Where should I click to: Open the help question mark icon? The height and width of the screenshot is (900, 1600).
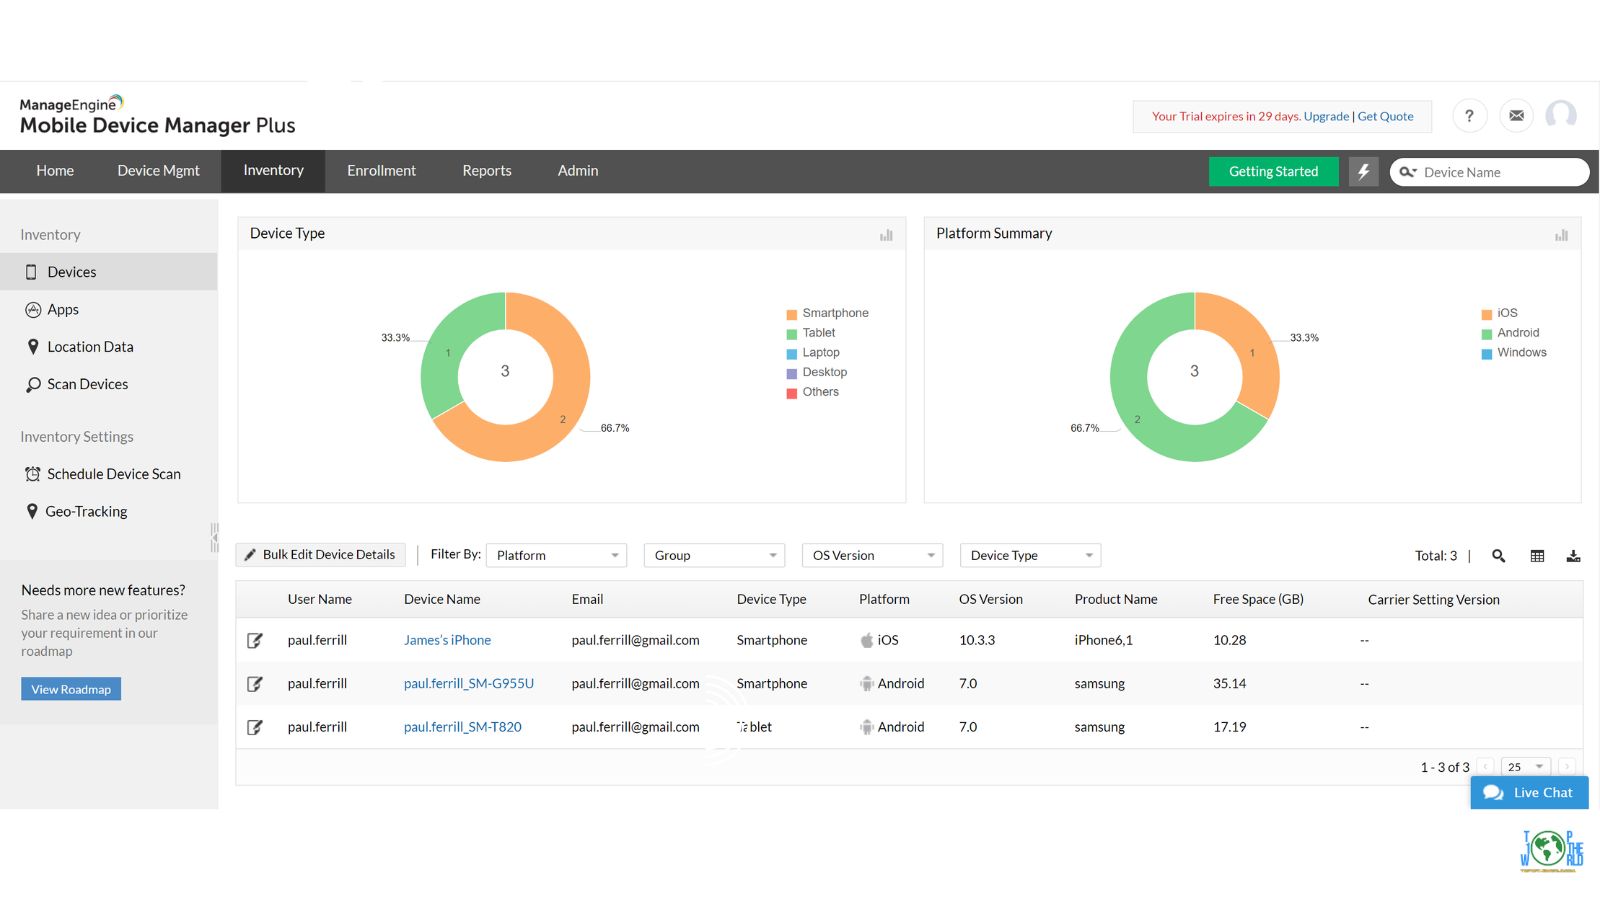pos(1469,116)
